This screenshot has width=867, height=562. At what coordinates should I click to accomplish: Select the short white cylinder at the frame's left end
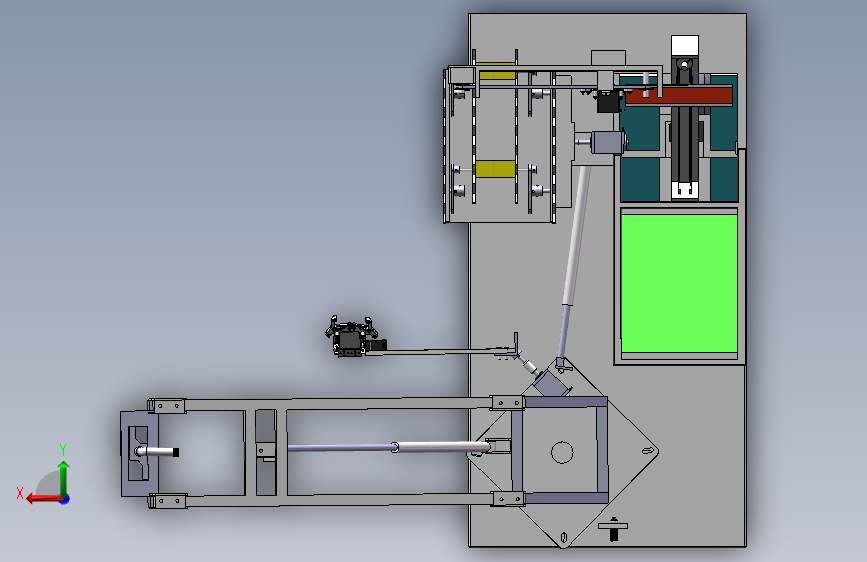158,452
